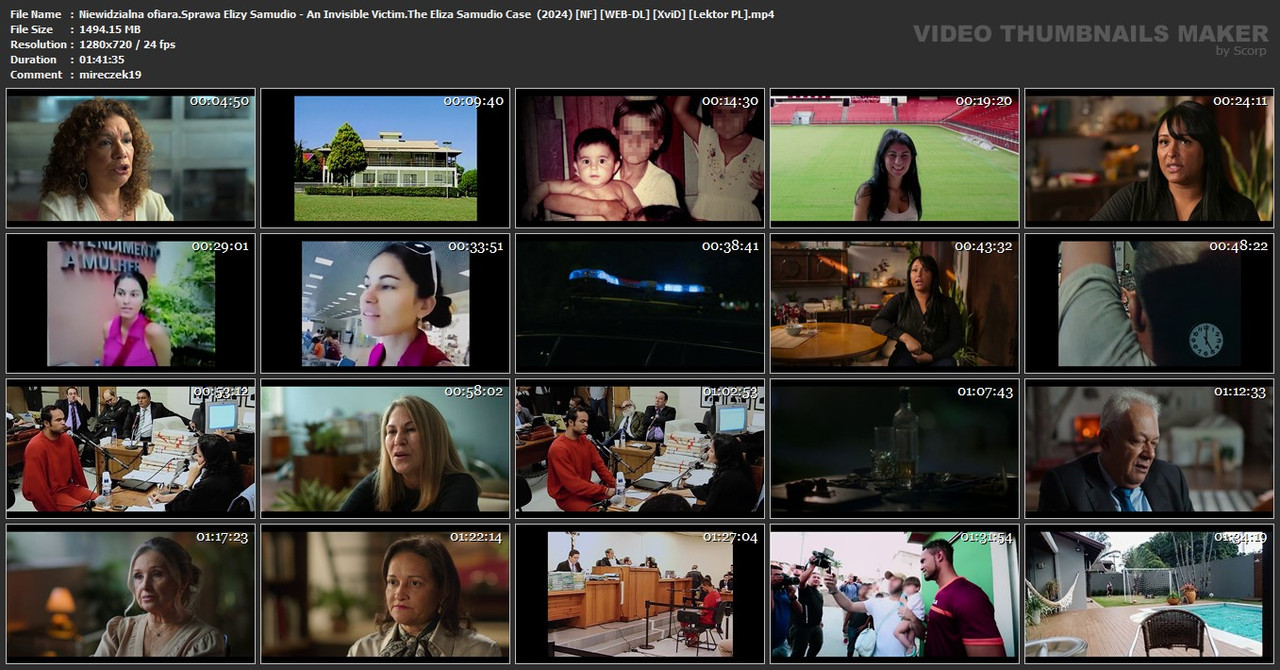Open thumbnail at timestamp 00:29:01
This screenshot has width=1280, height=670.
click(x=131, y=303)
